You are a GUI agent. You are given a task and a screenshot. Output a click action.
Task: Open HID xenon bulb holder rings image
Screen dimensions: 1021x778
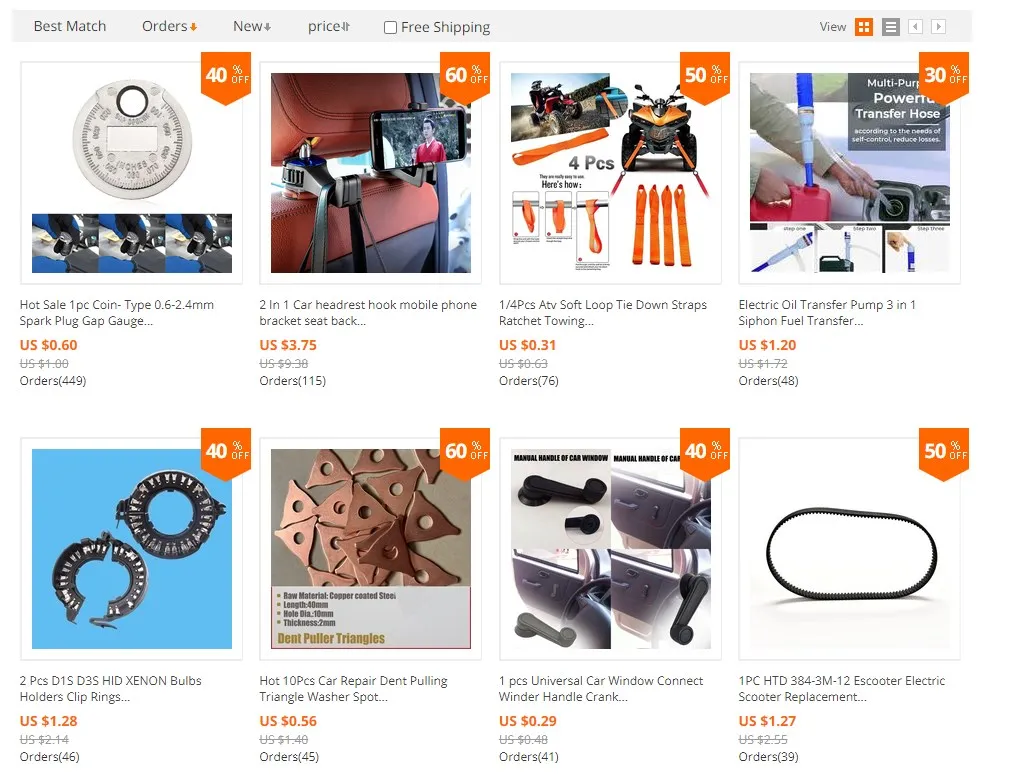132,549
